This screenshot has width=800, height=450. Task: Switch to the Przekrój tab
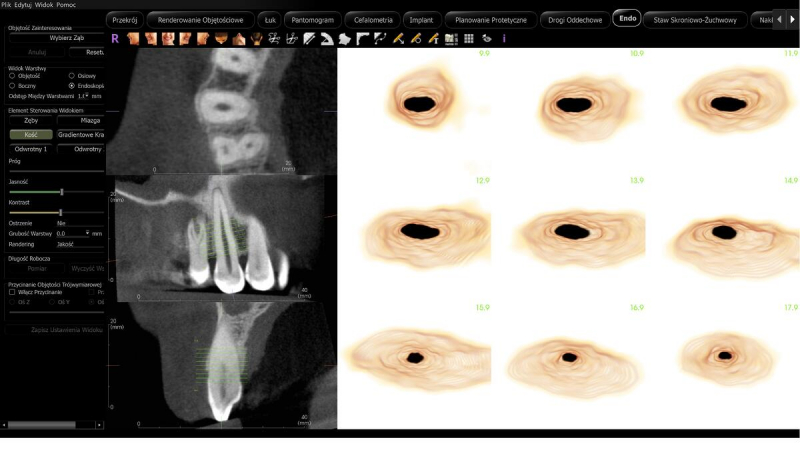pos(125,20)
